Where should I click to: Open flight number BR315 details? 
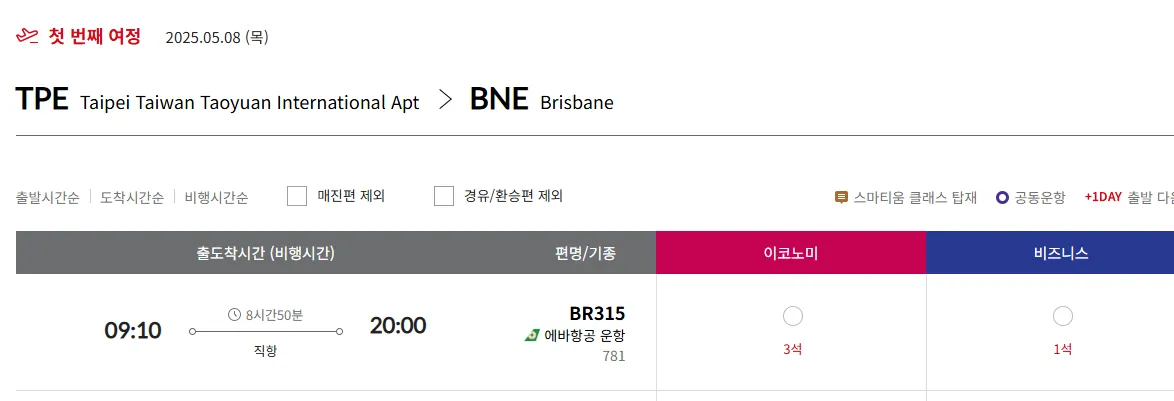click(x=597, y=313)
